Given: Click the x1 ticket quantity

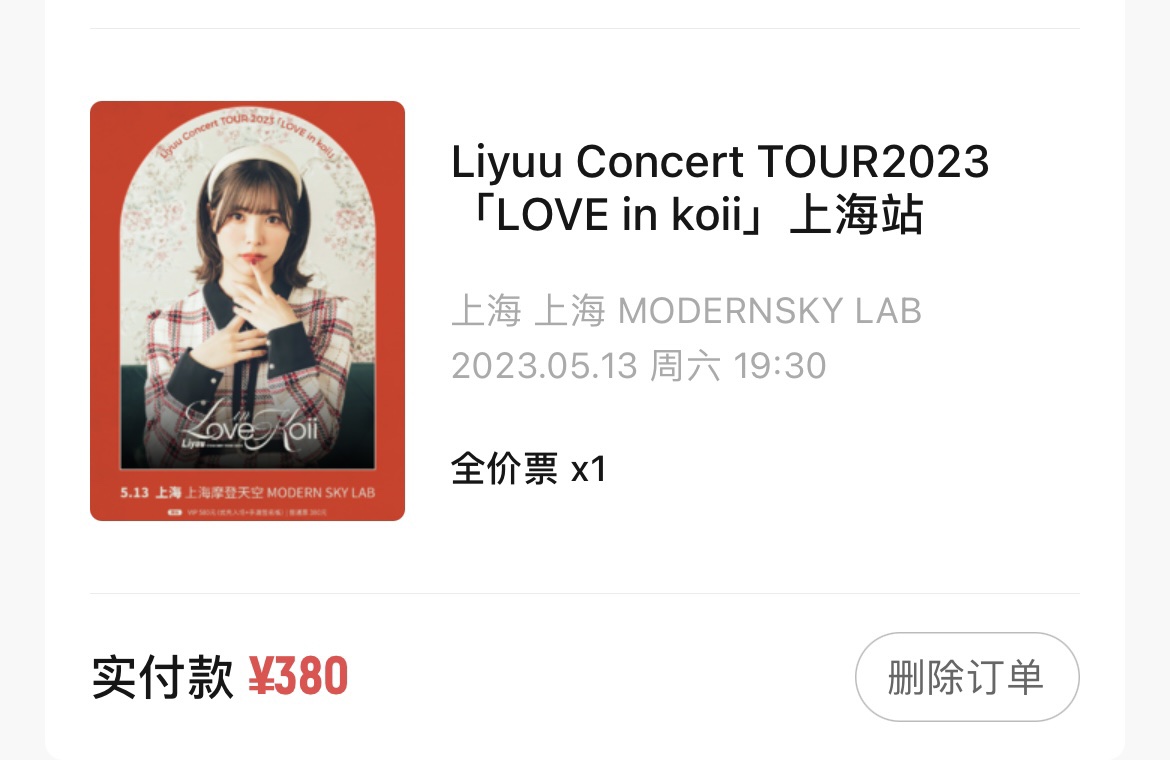Looking at the screenshot, I should 588,470.
